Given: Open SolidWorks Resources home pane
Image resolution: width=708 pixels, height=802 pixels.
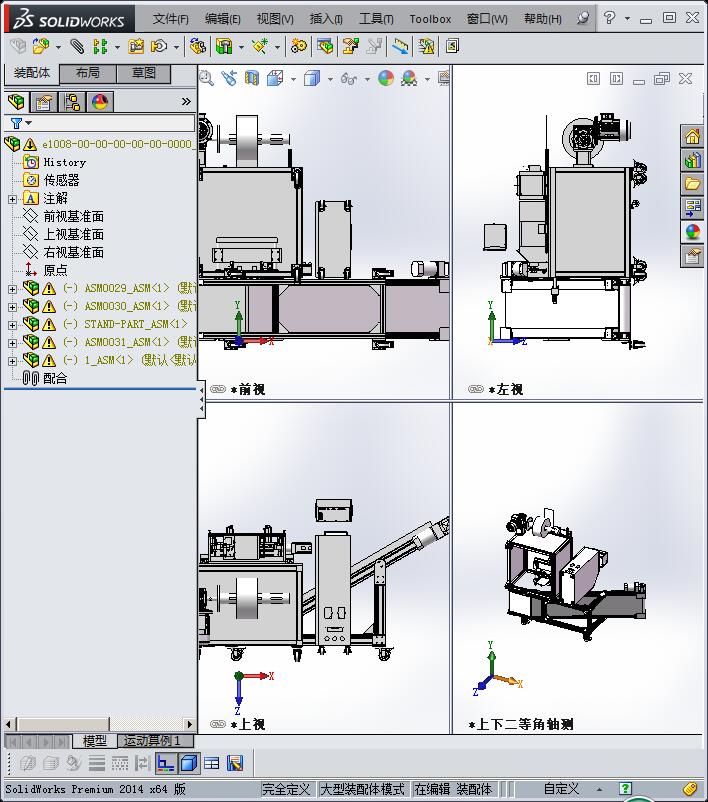Looking at the screenshot, I should coord(692,136).
